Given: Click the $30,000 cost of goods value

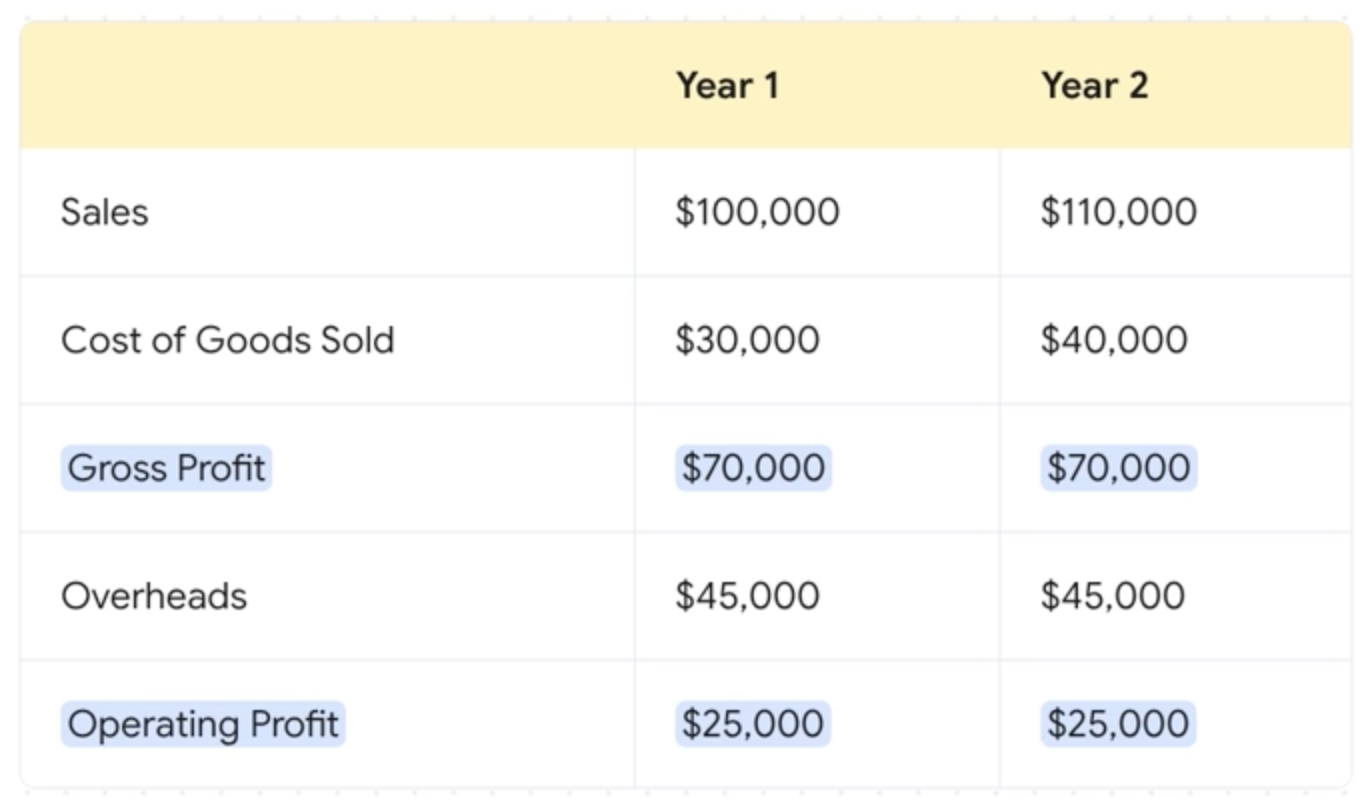Looking at the screenshot, I should [x=747, y=340].
